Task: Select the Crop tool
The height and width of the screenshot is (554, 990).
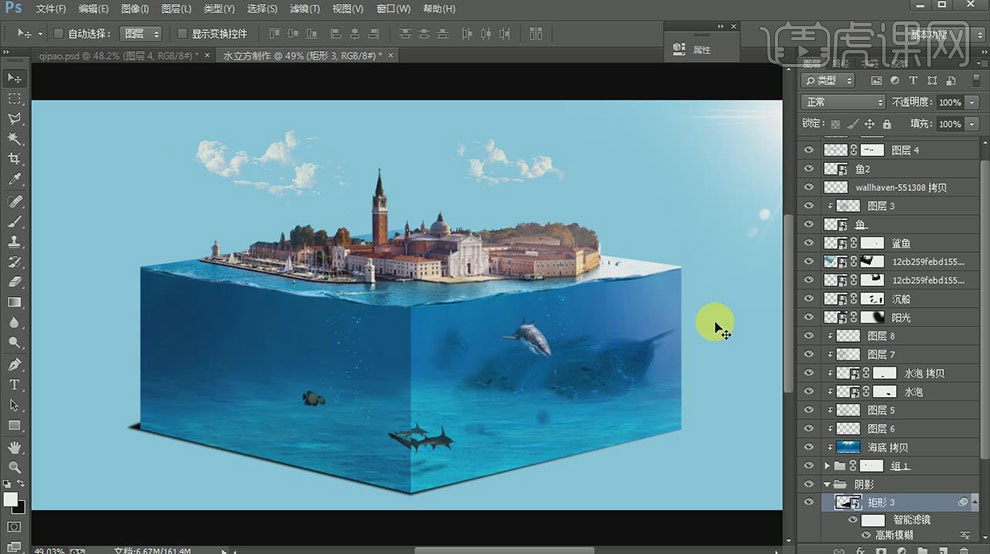Action: [x=14, y=159]
